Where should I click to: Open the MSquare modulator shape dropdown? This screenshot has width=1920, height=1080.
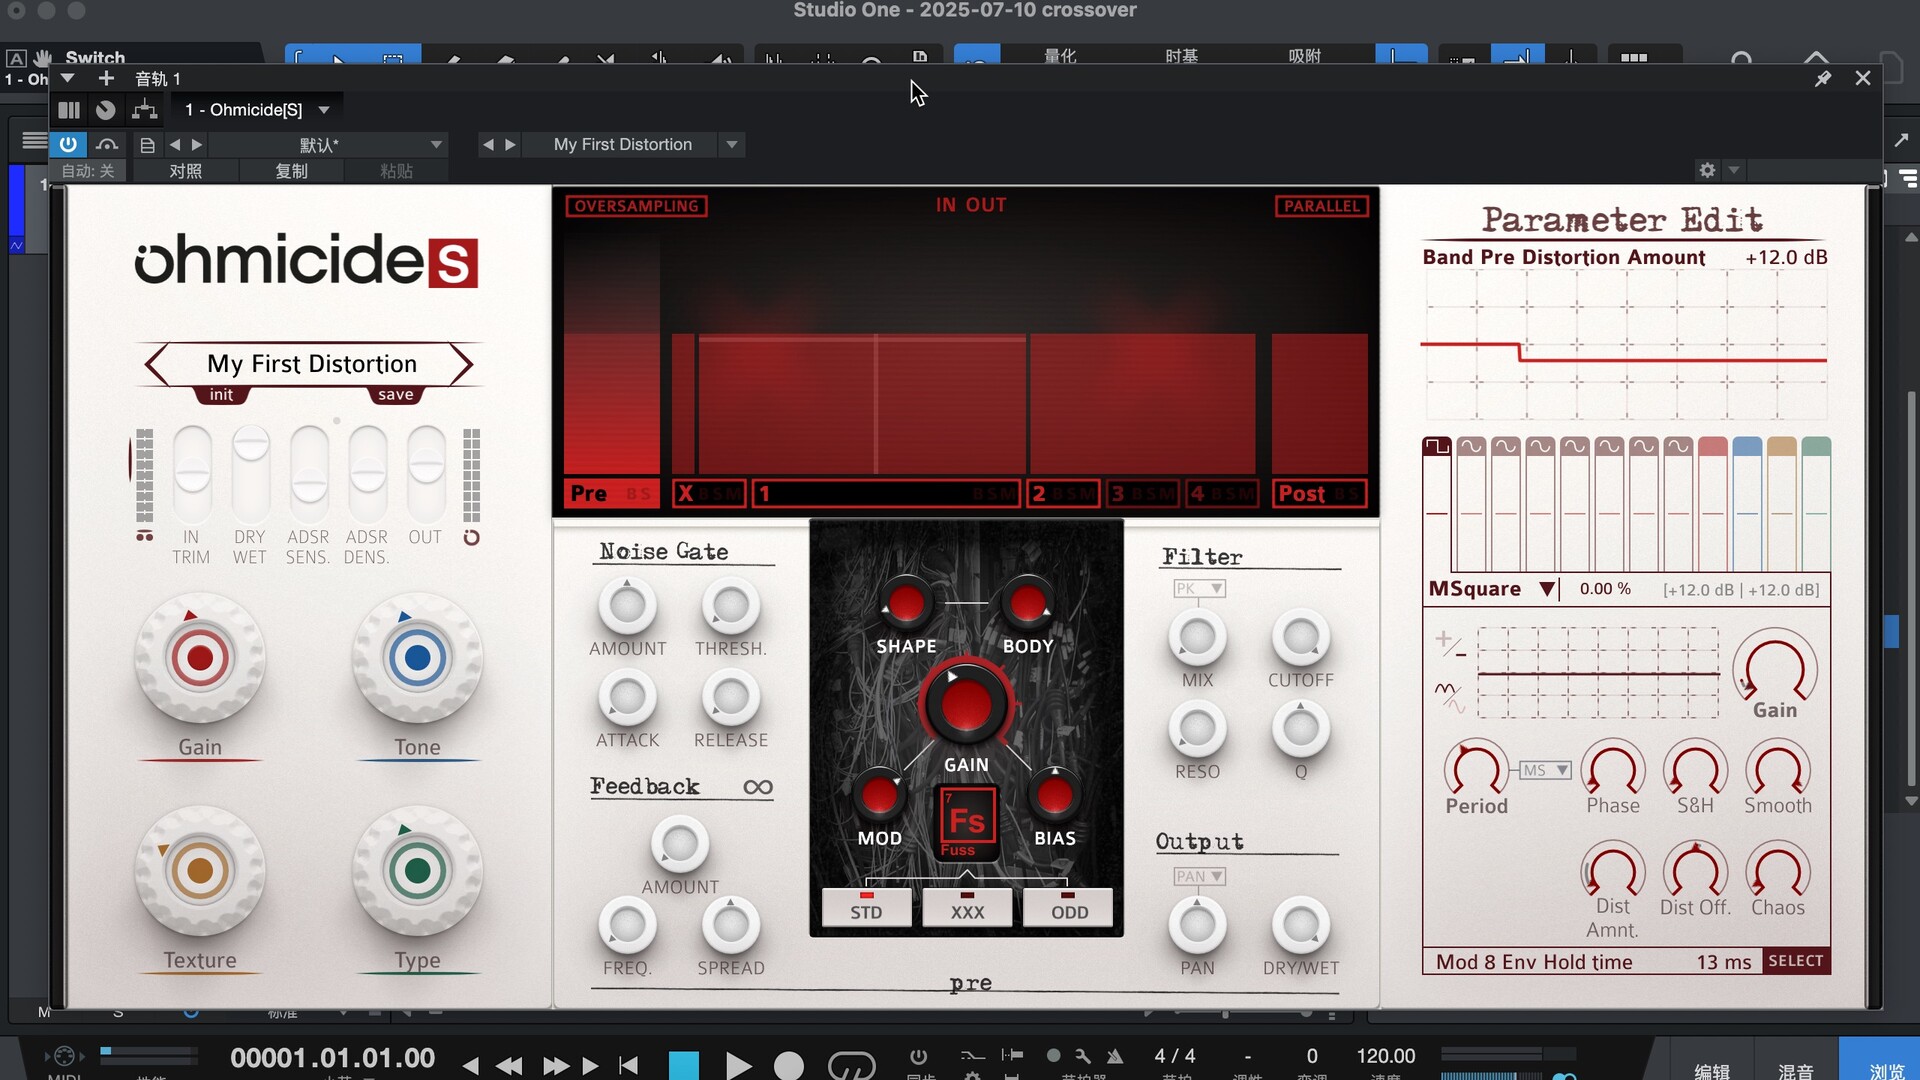coord(1546,589)
